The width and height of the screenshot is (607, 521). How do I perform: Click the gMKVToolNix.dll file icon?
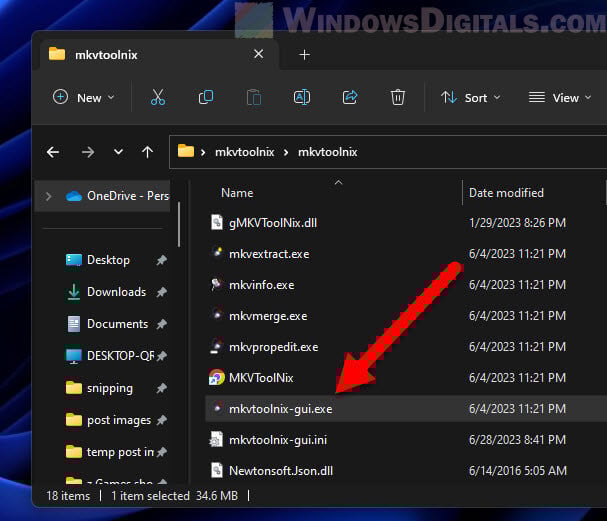tap(216, 223)
